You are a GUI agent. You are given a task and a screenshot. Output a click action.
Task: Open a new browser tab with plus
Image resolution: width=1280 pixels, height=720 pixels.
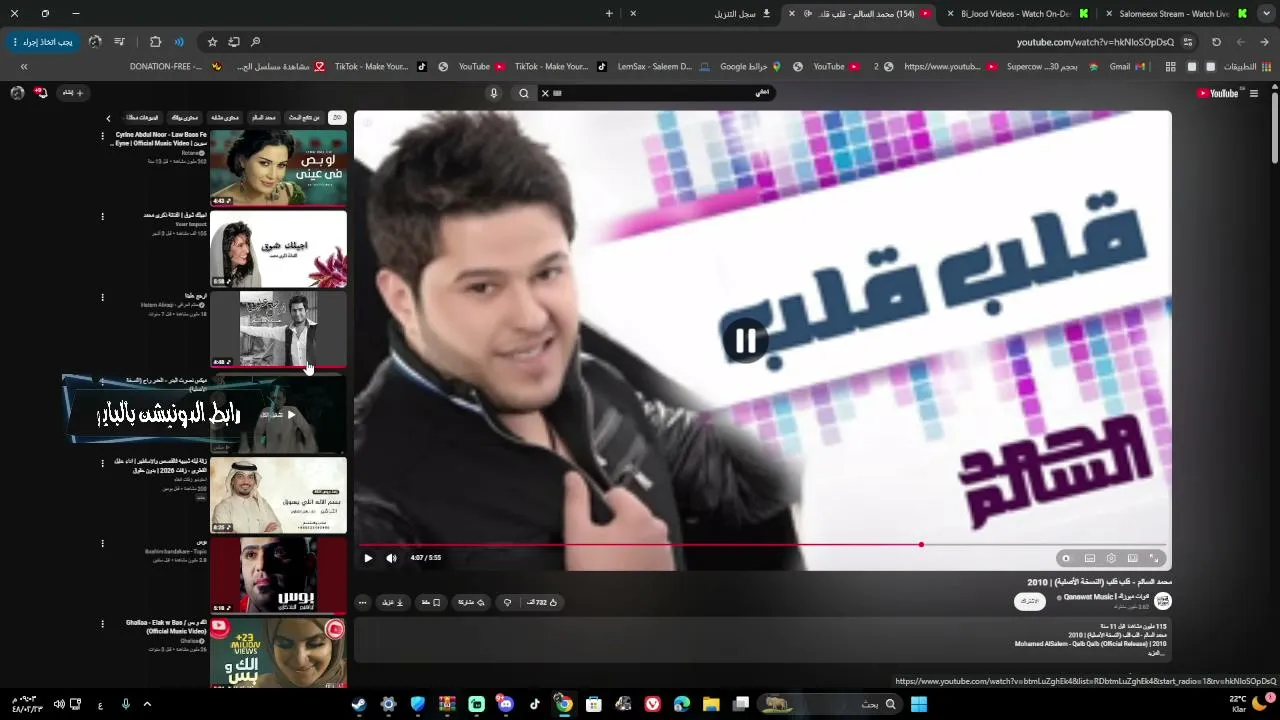click(x=609, y=14)
